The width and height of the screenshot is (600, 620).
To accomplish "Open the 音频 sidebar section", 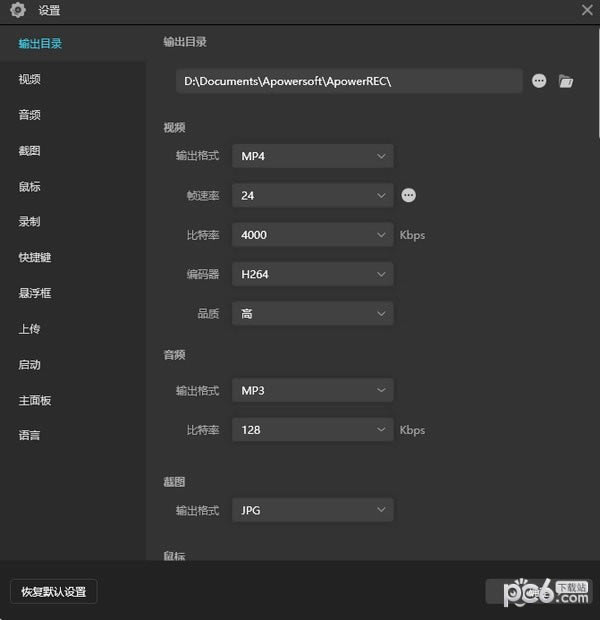I will [x=30, y=115].
